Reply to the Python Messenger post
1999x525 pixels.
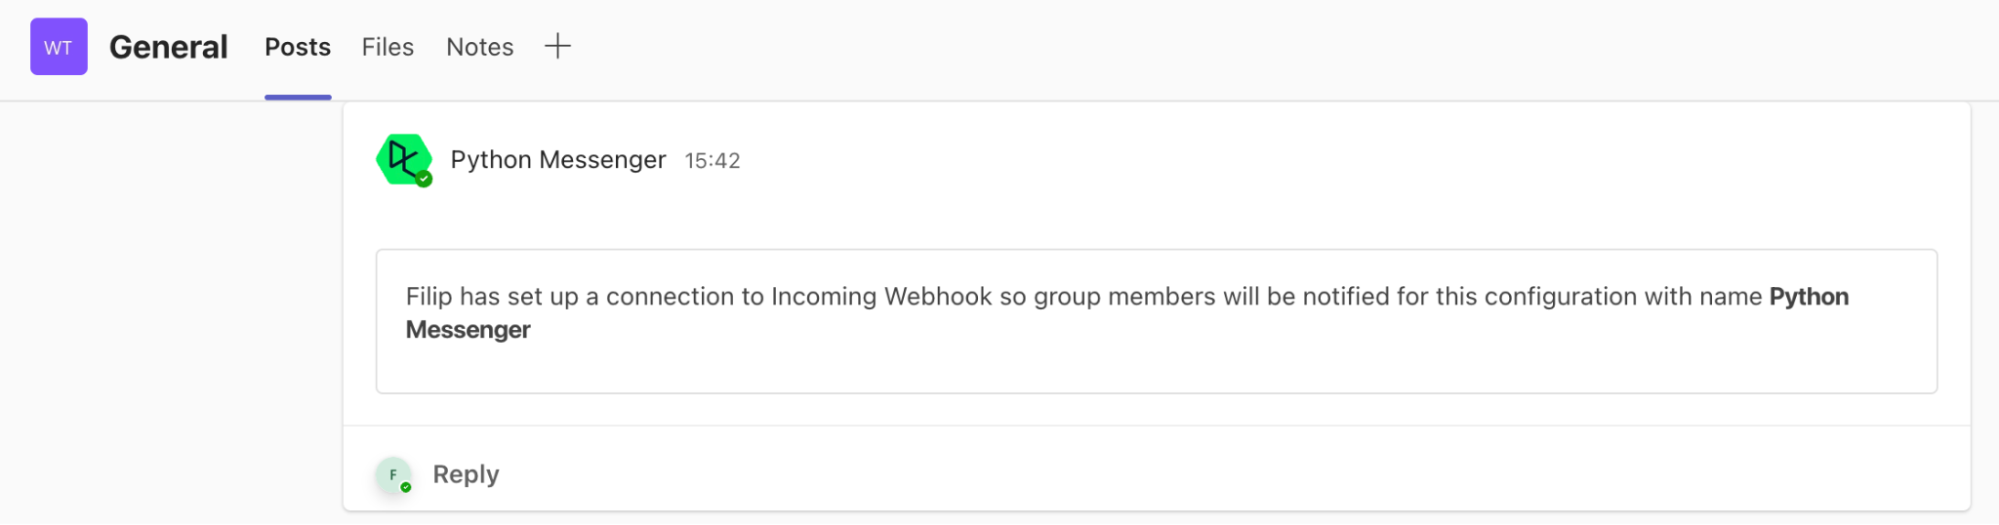(x=465, y=474)
